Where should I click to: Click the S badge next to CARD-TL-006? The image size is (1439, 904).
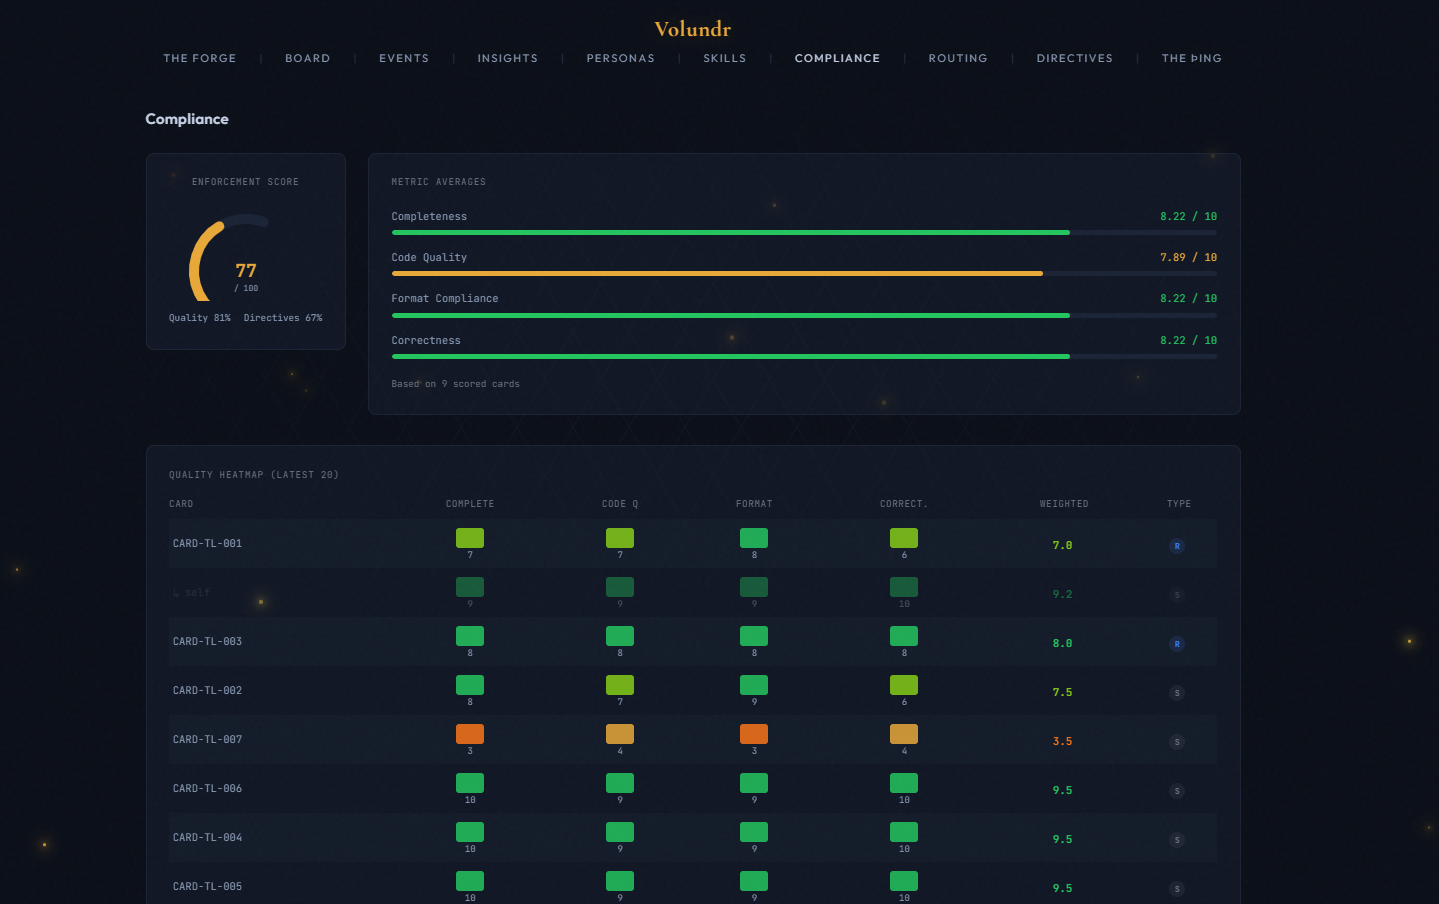(1178, 790)
